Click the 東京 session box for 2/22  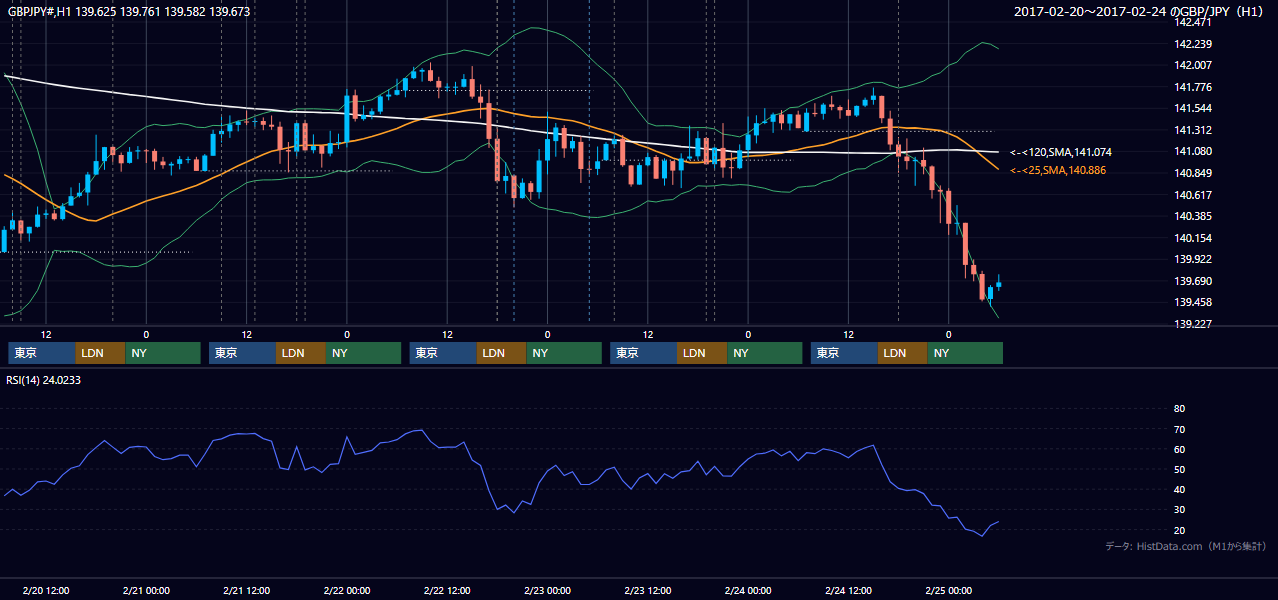443,353
